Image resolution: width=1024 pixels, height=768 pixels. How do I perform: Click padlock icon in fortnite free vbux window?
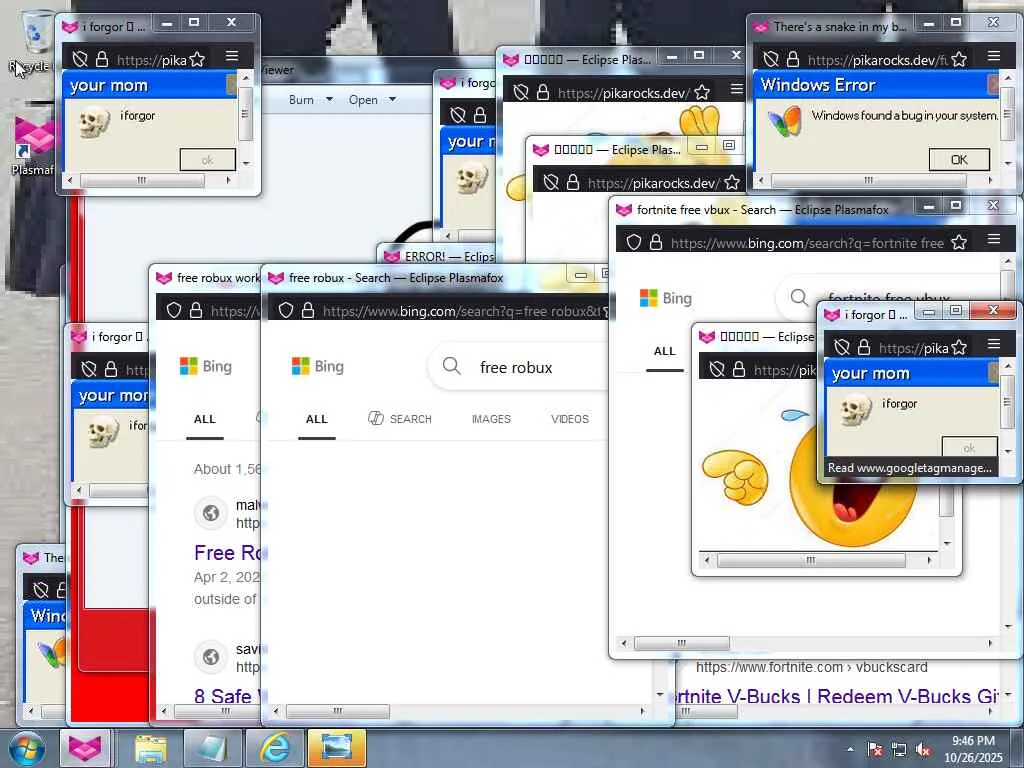(x=656, y=242)
